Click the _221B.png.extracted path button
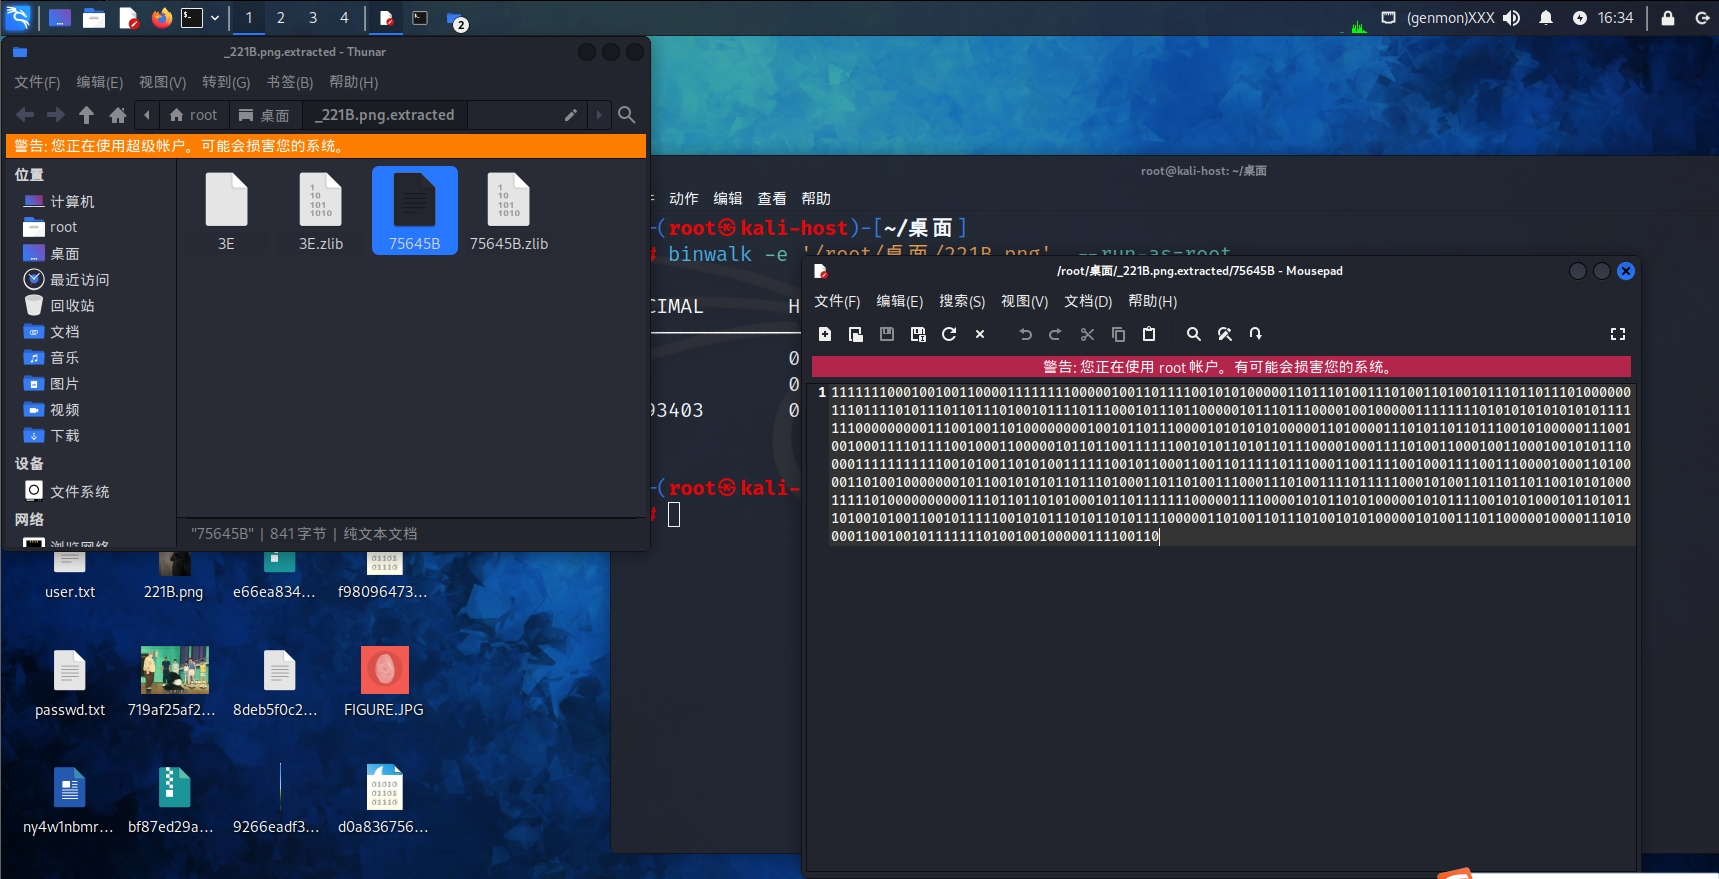 [x=385, y=115]
